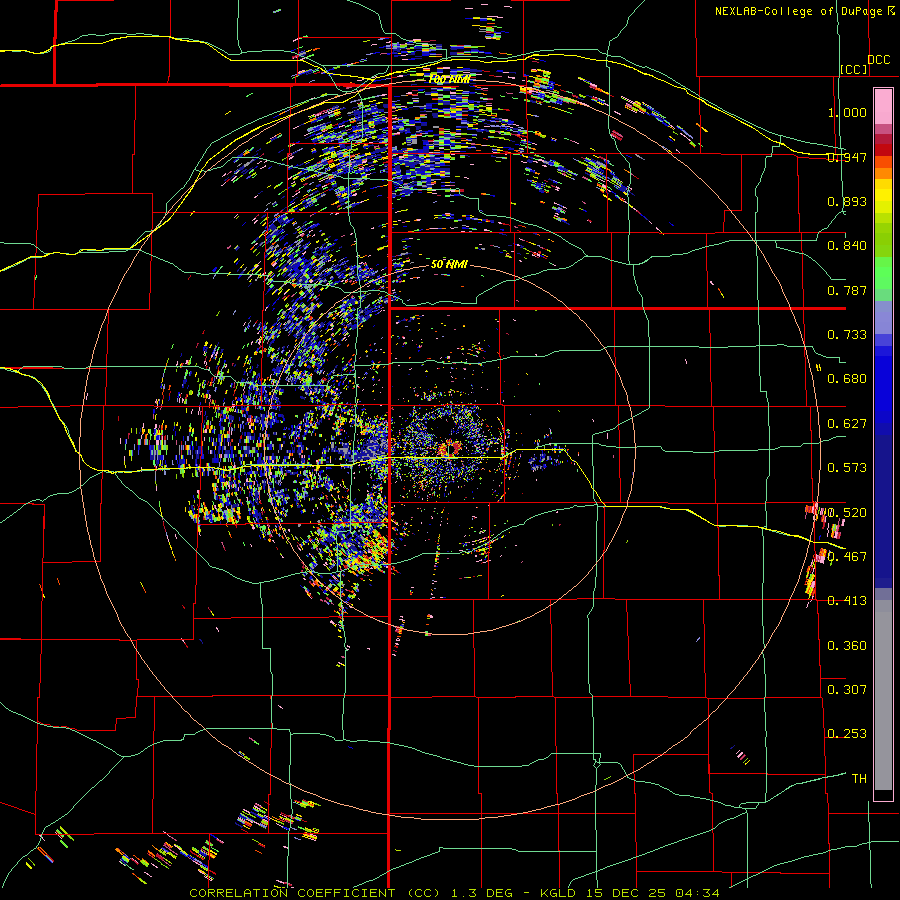The height and width of the screenshot is (900, 900).
Task: Click the TH threshold label
Action: click(859, 778)
